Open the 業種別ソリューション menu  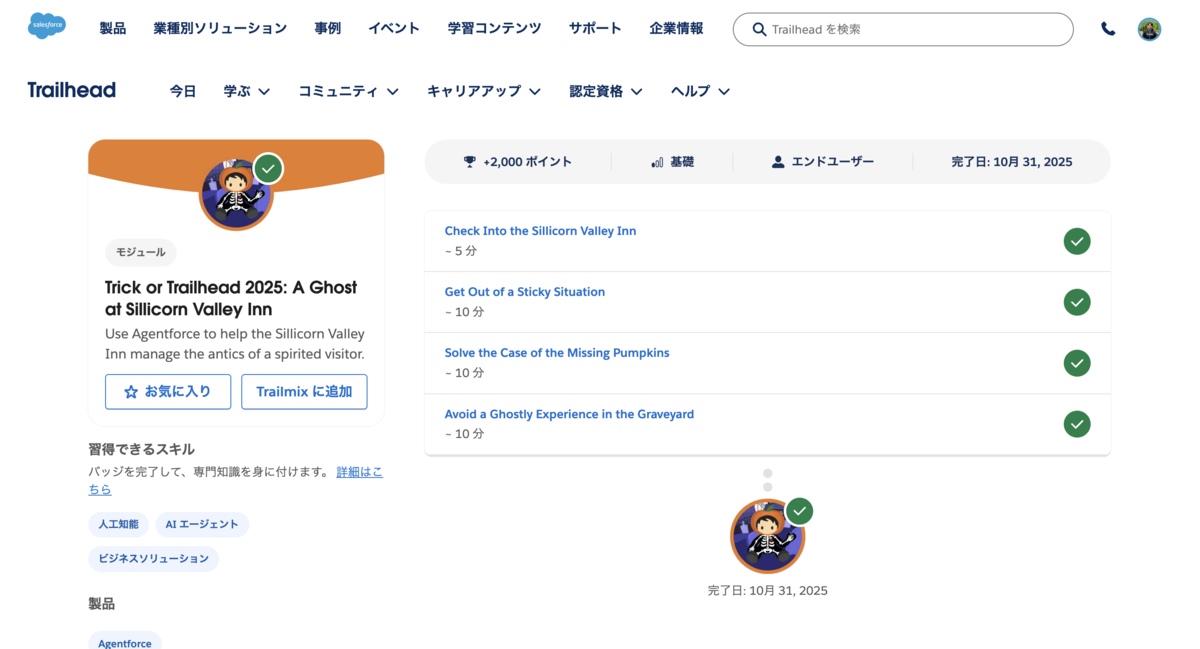(220, 28)
